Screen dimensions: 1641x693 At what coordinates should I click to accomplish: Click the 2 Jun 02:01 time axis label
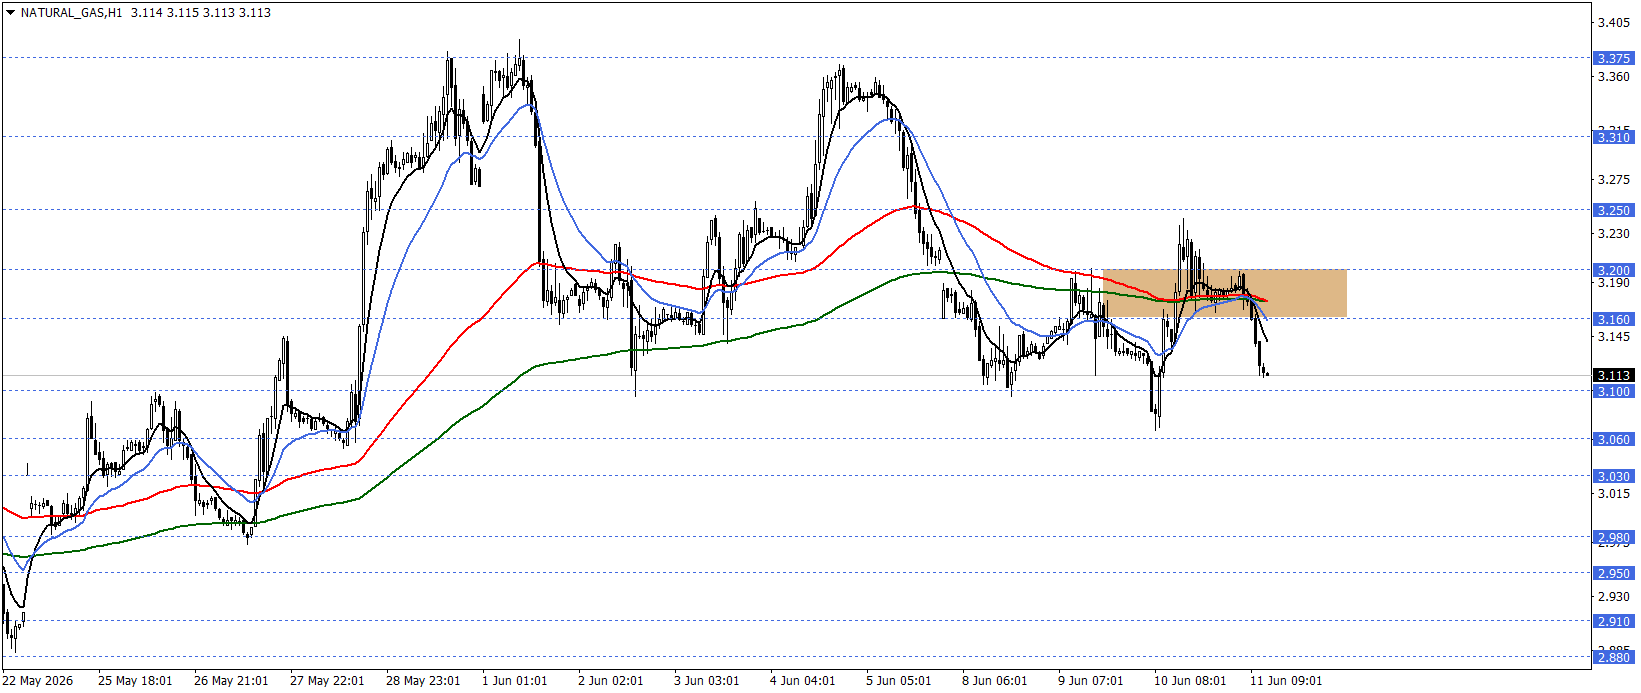point(611,681)
